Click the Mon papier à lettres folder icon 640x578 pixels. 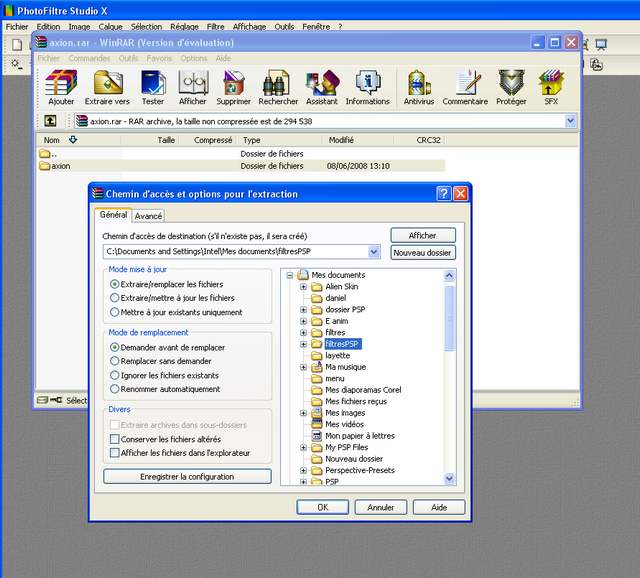coord(317,436)
